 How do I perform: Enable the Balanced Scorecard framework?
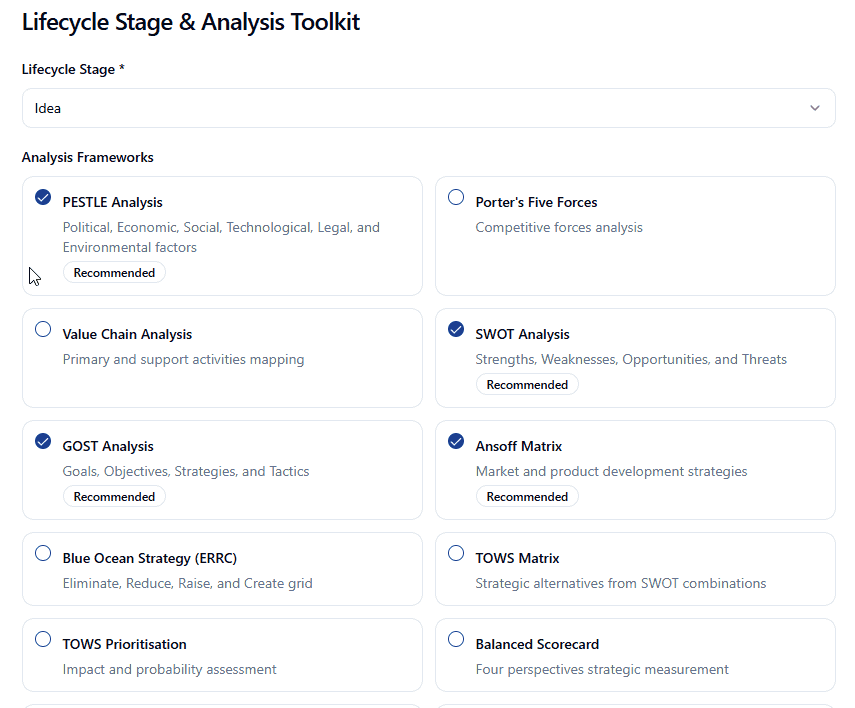(x=456, y=639)
